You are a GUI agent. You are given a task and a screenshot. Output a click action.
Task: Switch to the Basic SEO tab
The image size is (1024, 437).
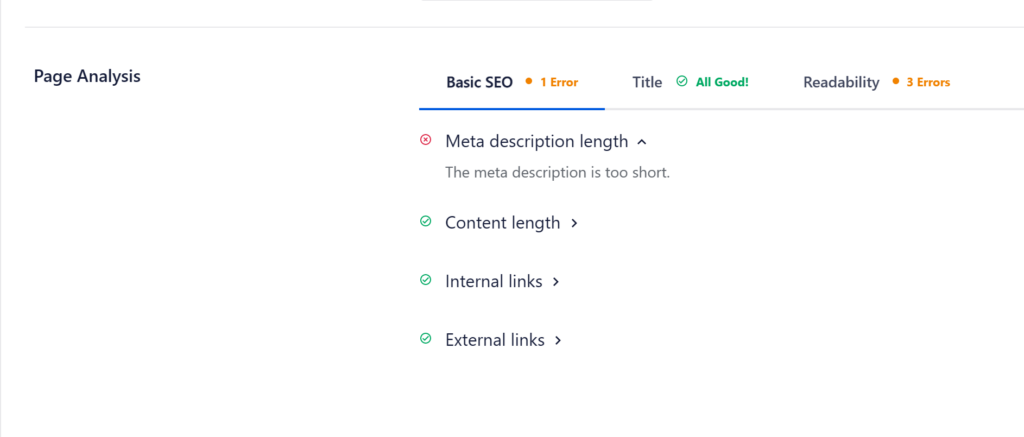click(479, 82)
